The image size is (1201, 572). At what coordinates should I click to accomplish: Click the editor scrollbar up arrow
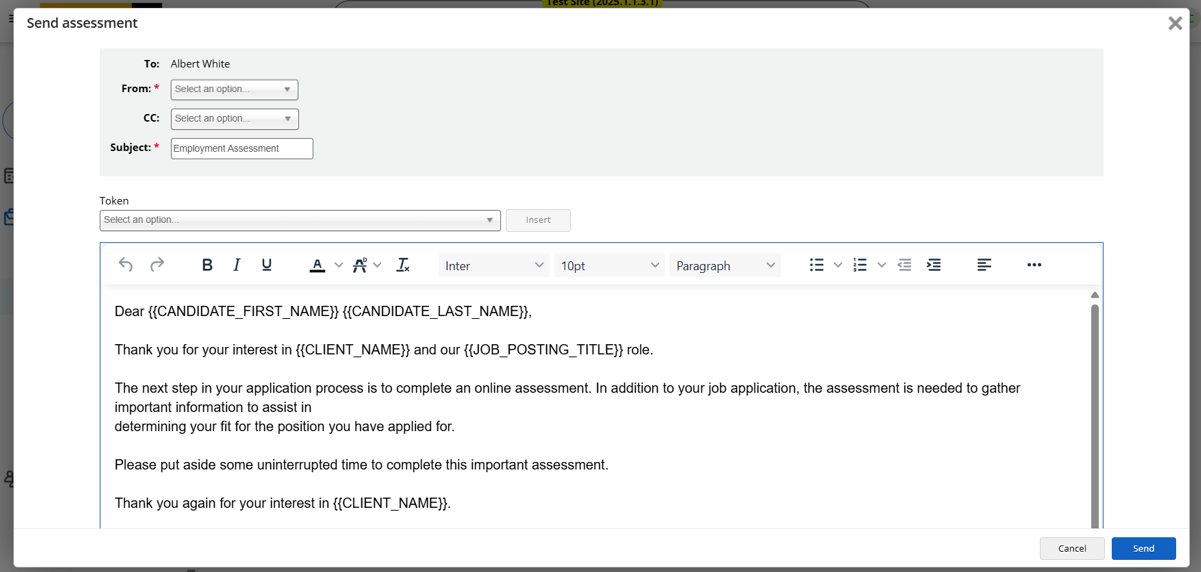point(1094,295)
